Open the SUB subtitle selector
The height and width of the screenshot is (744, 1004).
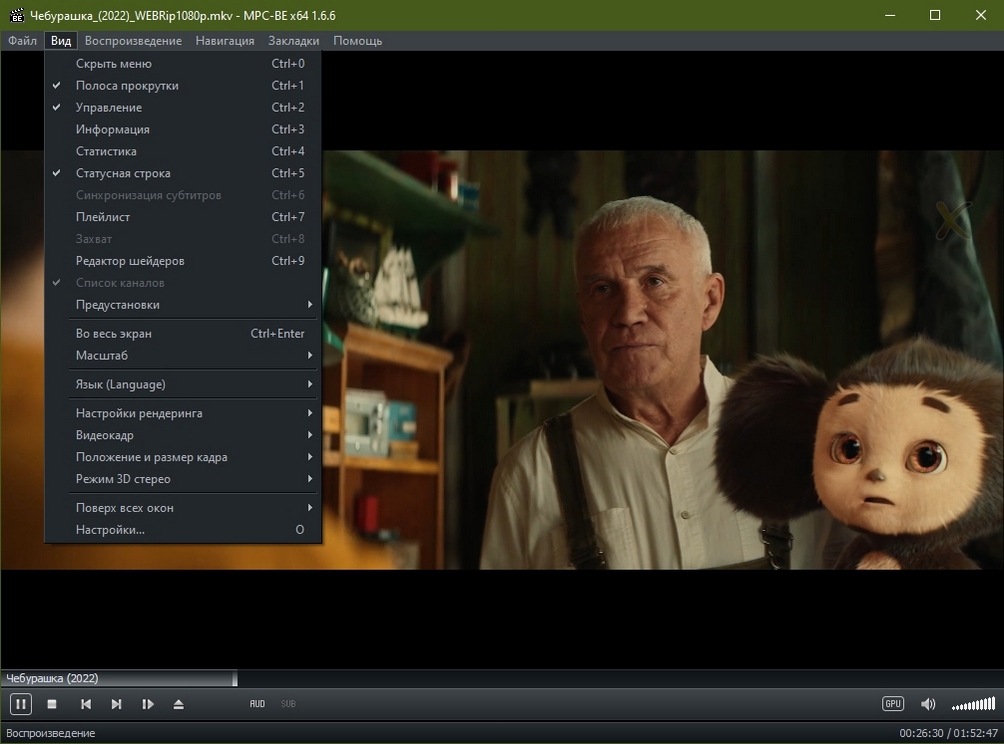[x=288, y=704]
